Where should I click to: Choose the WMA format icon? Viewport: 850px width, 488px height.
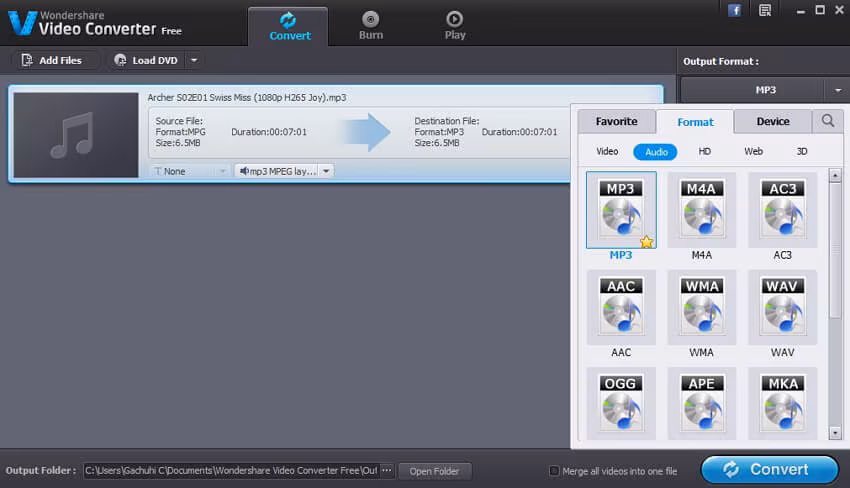tap(701, 307)
